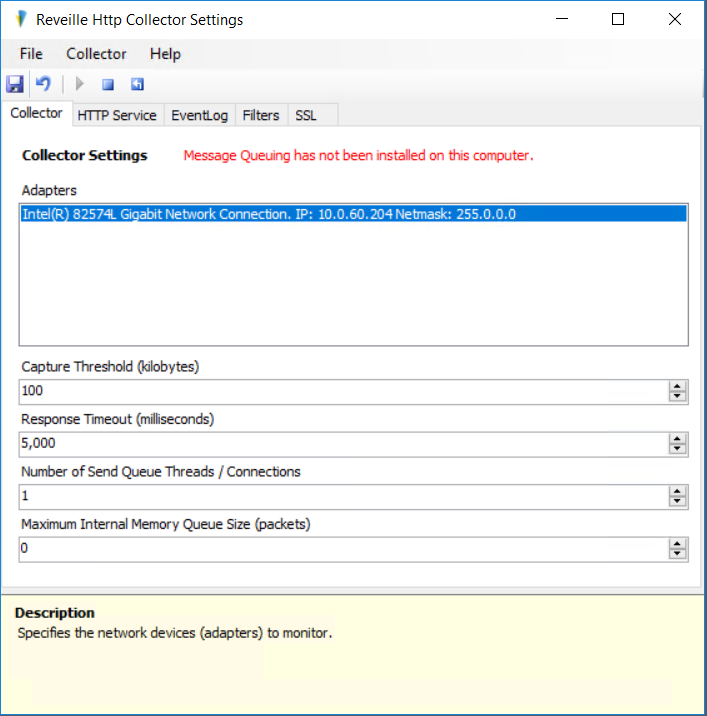Click the Collector Settings heading
Screen dimensions: 707x716
[x=84, y=155]
